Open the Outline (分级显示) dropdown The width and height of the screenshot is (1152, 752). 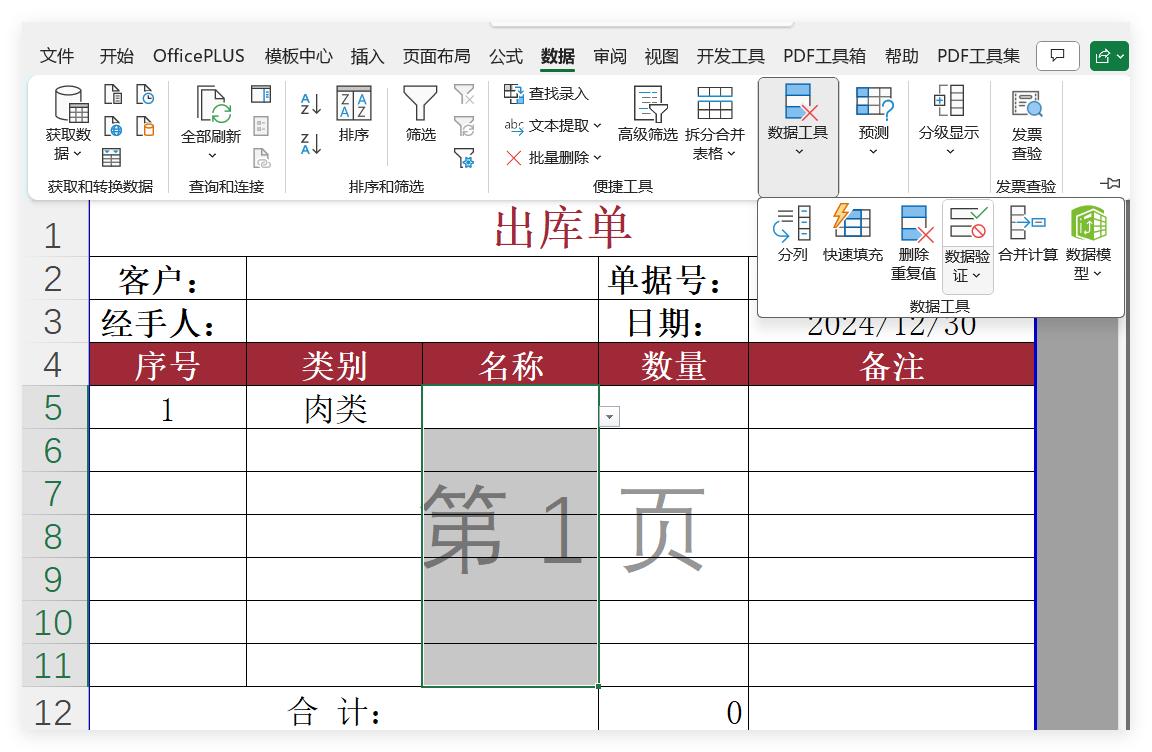948,121
